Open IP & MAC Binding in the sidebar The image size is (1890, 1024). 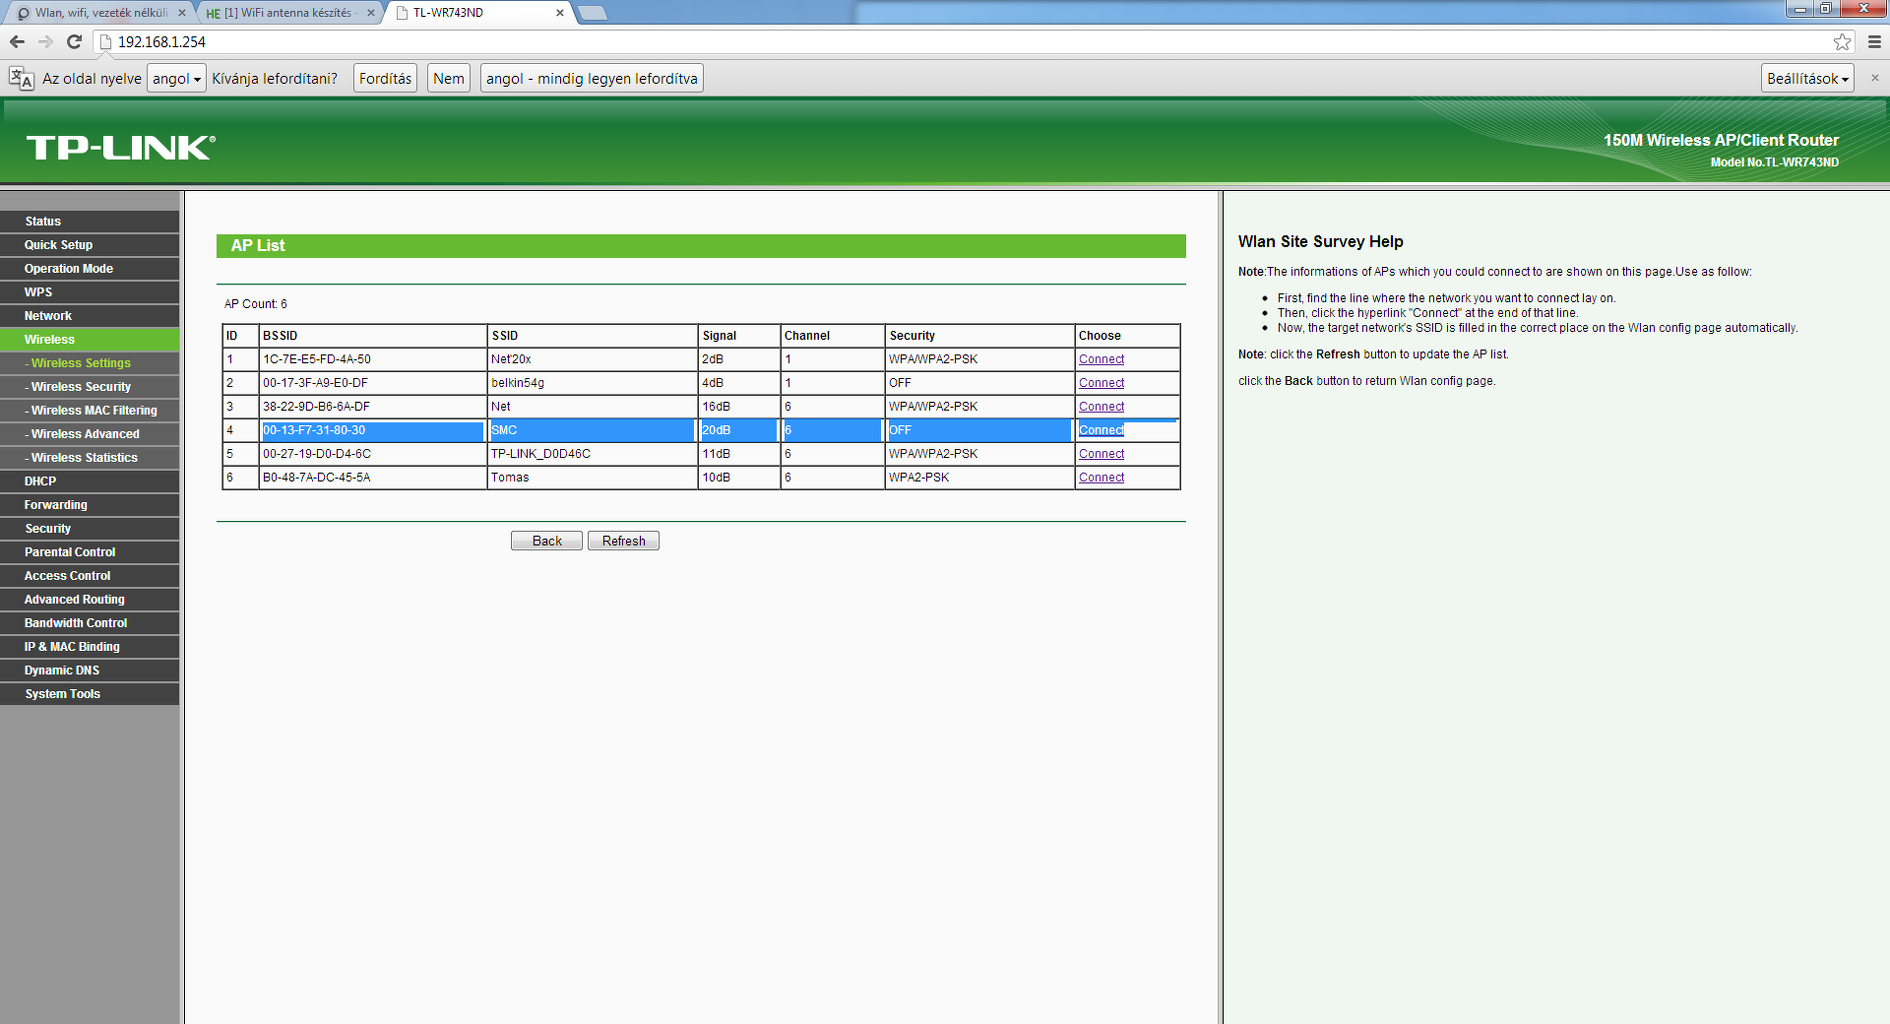tap(90, 647)
